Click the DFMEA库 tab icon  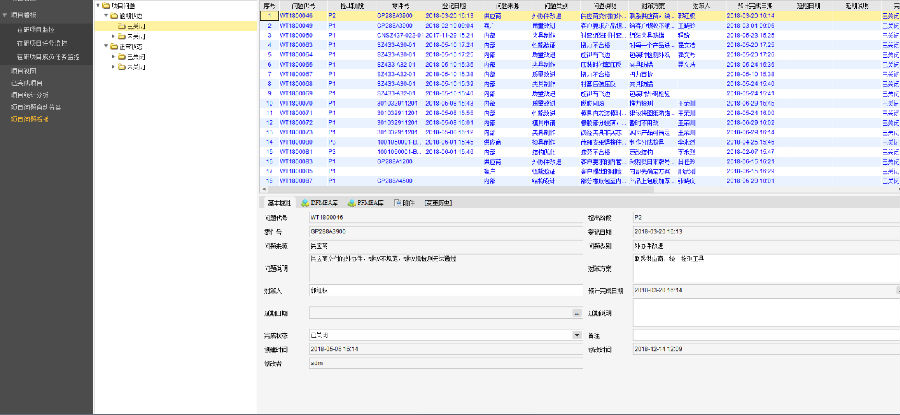pos(304,203)
